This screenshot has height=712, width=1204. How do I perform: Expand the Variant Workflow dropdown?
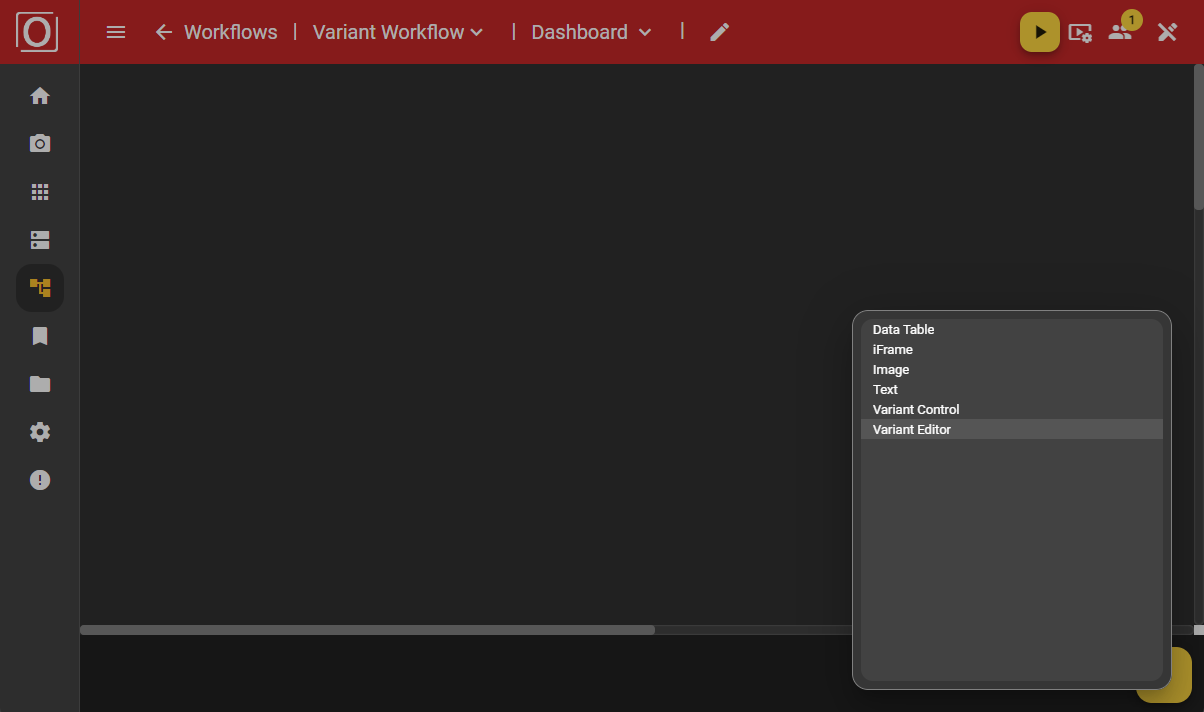point(397,32)
